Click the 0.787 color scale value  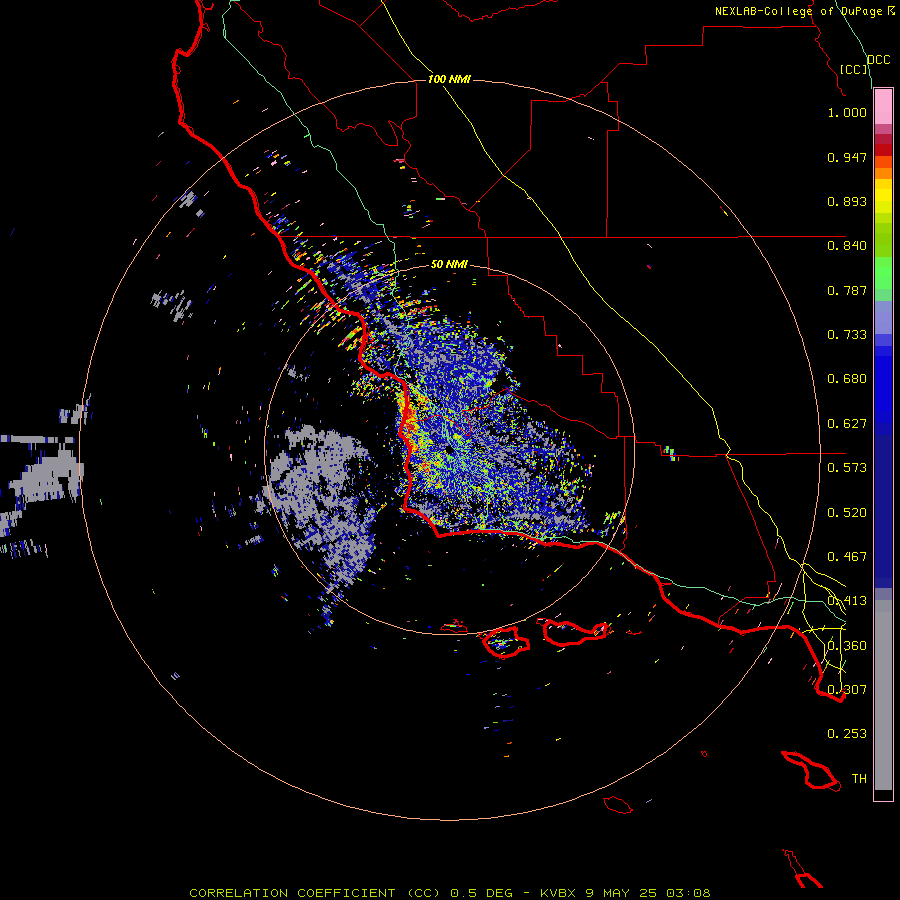point(847,290)
